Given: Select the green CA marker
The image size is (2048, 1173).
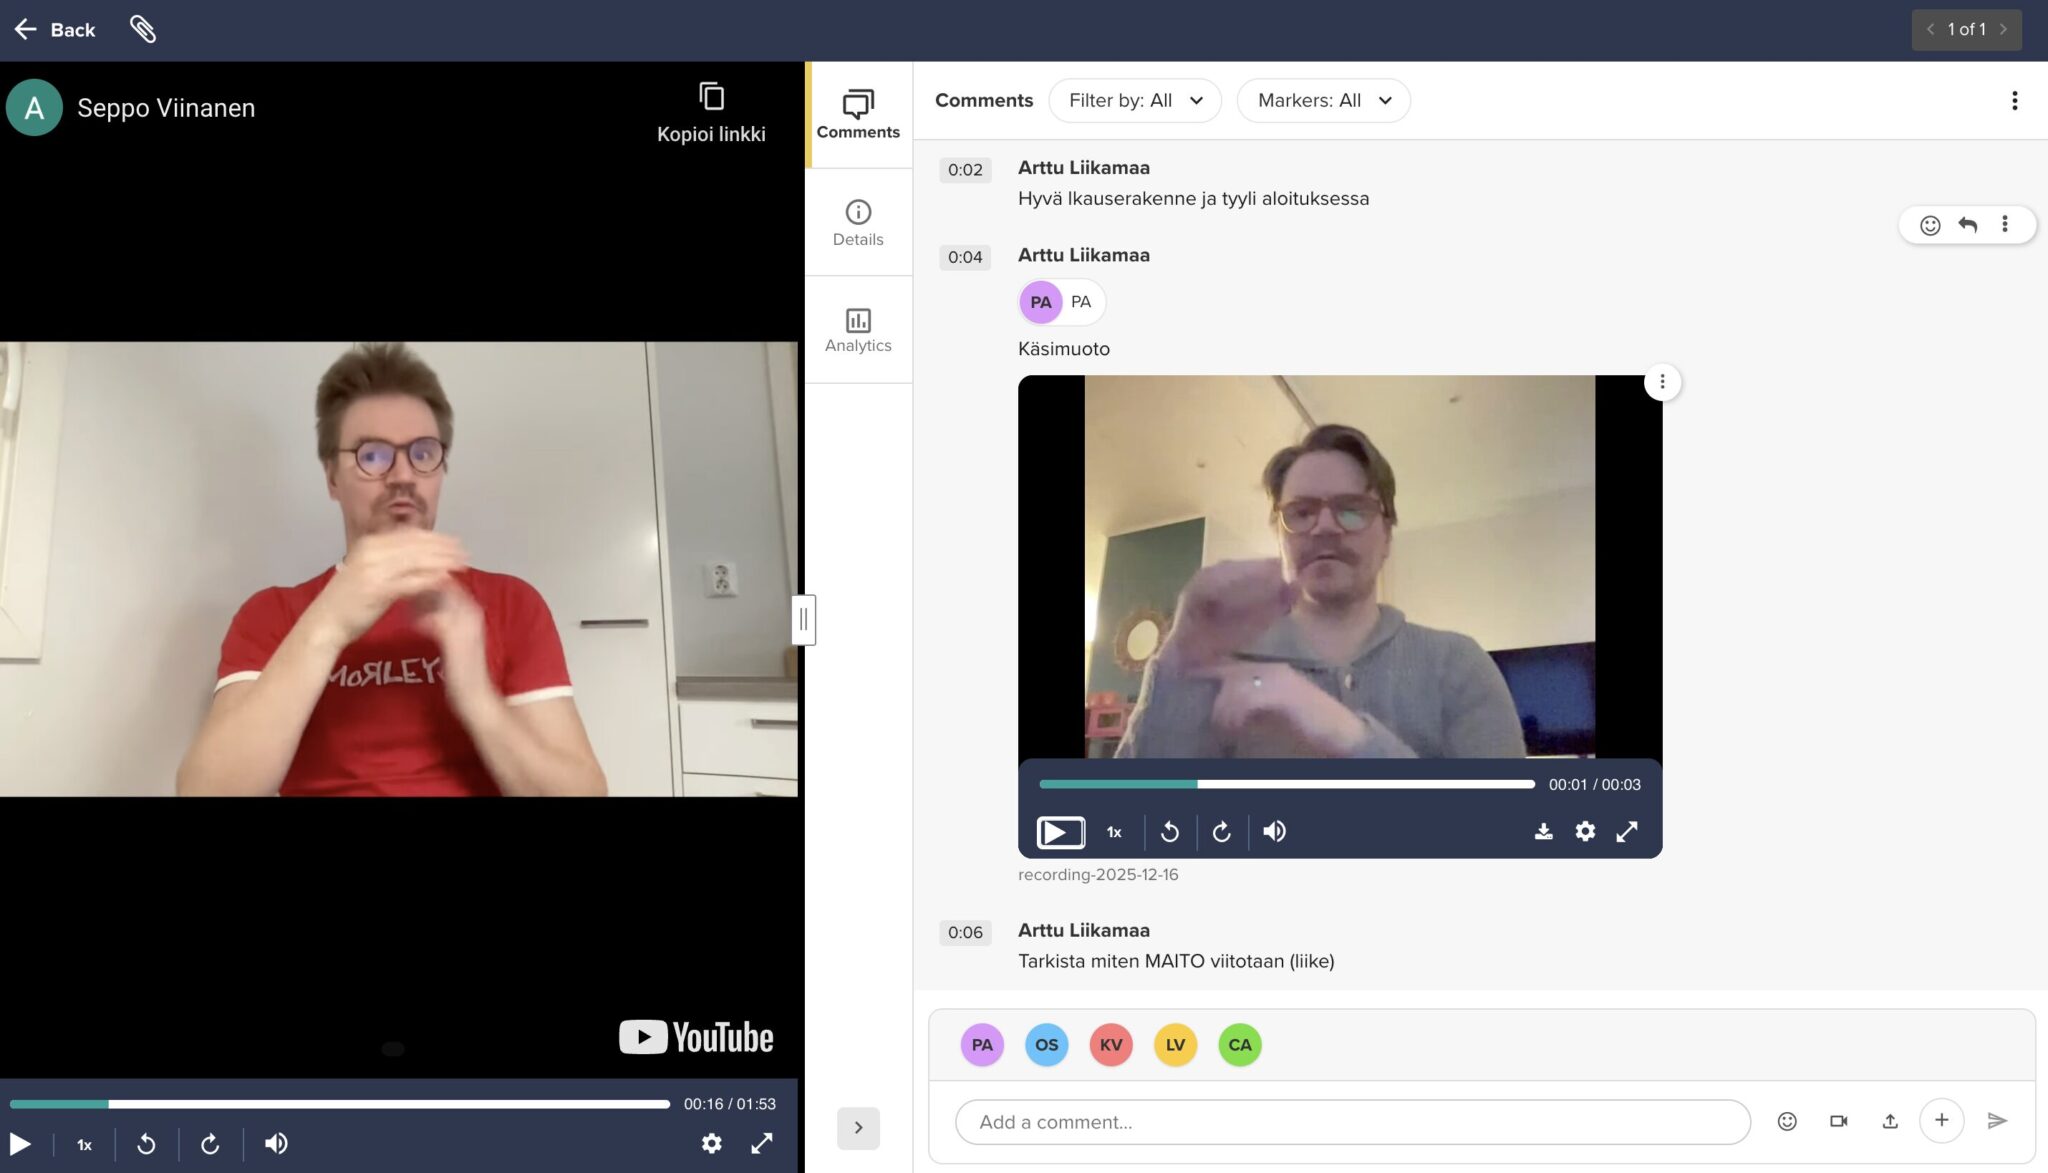Looking at the screenshot, I should (1239, 1045).
